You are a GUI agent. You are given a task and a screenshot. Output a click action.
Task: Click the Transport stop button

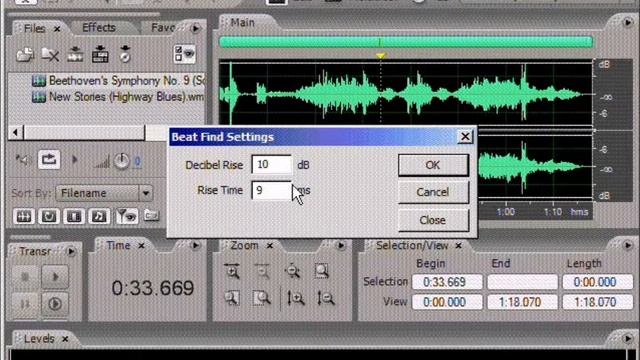click(x=25, y=277)
